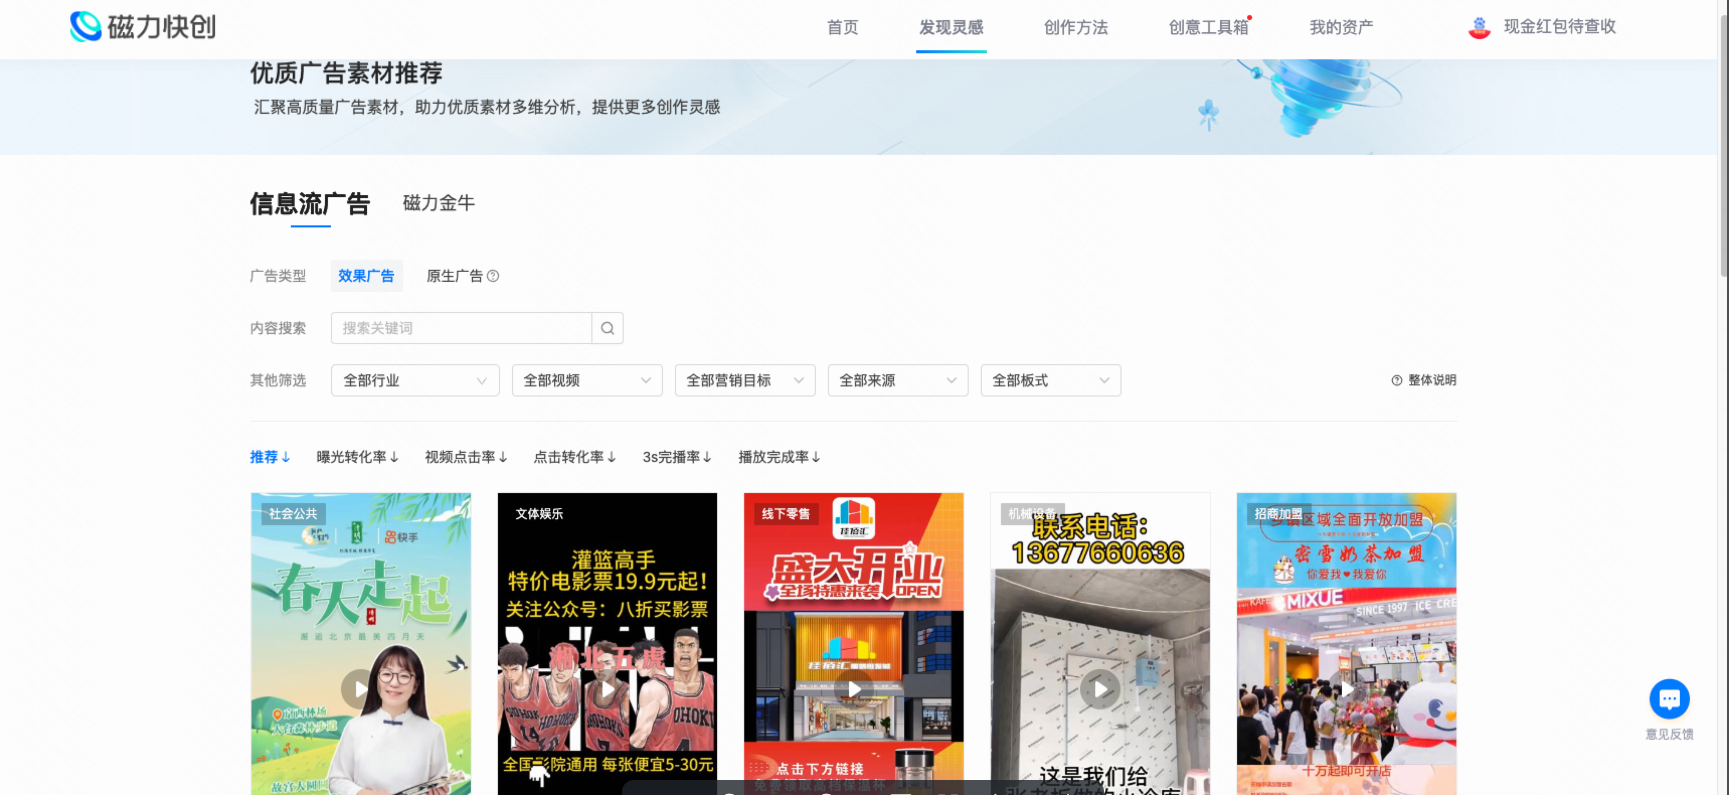The width and height of the screenshot is (1729, 795).
Task: Click the 招商加盟 tag on fifth card
Action: pyautogui.click(x=1279, y=514)
